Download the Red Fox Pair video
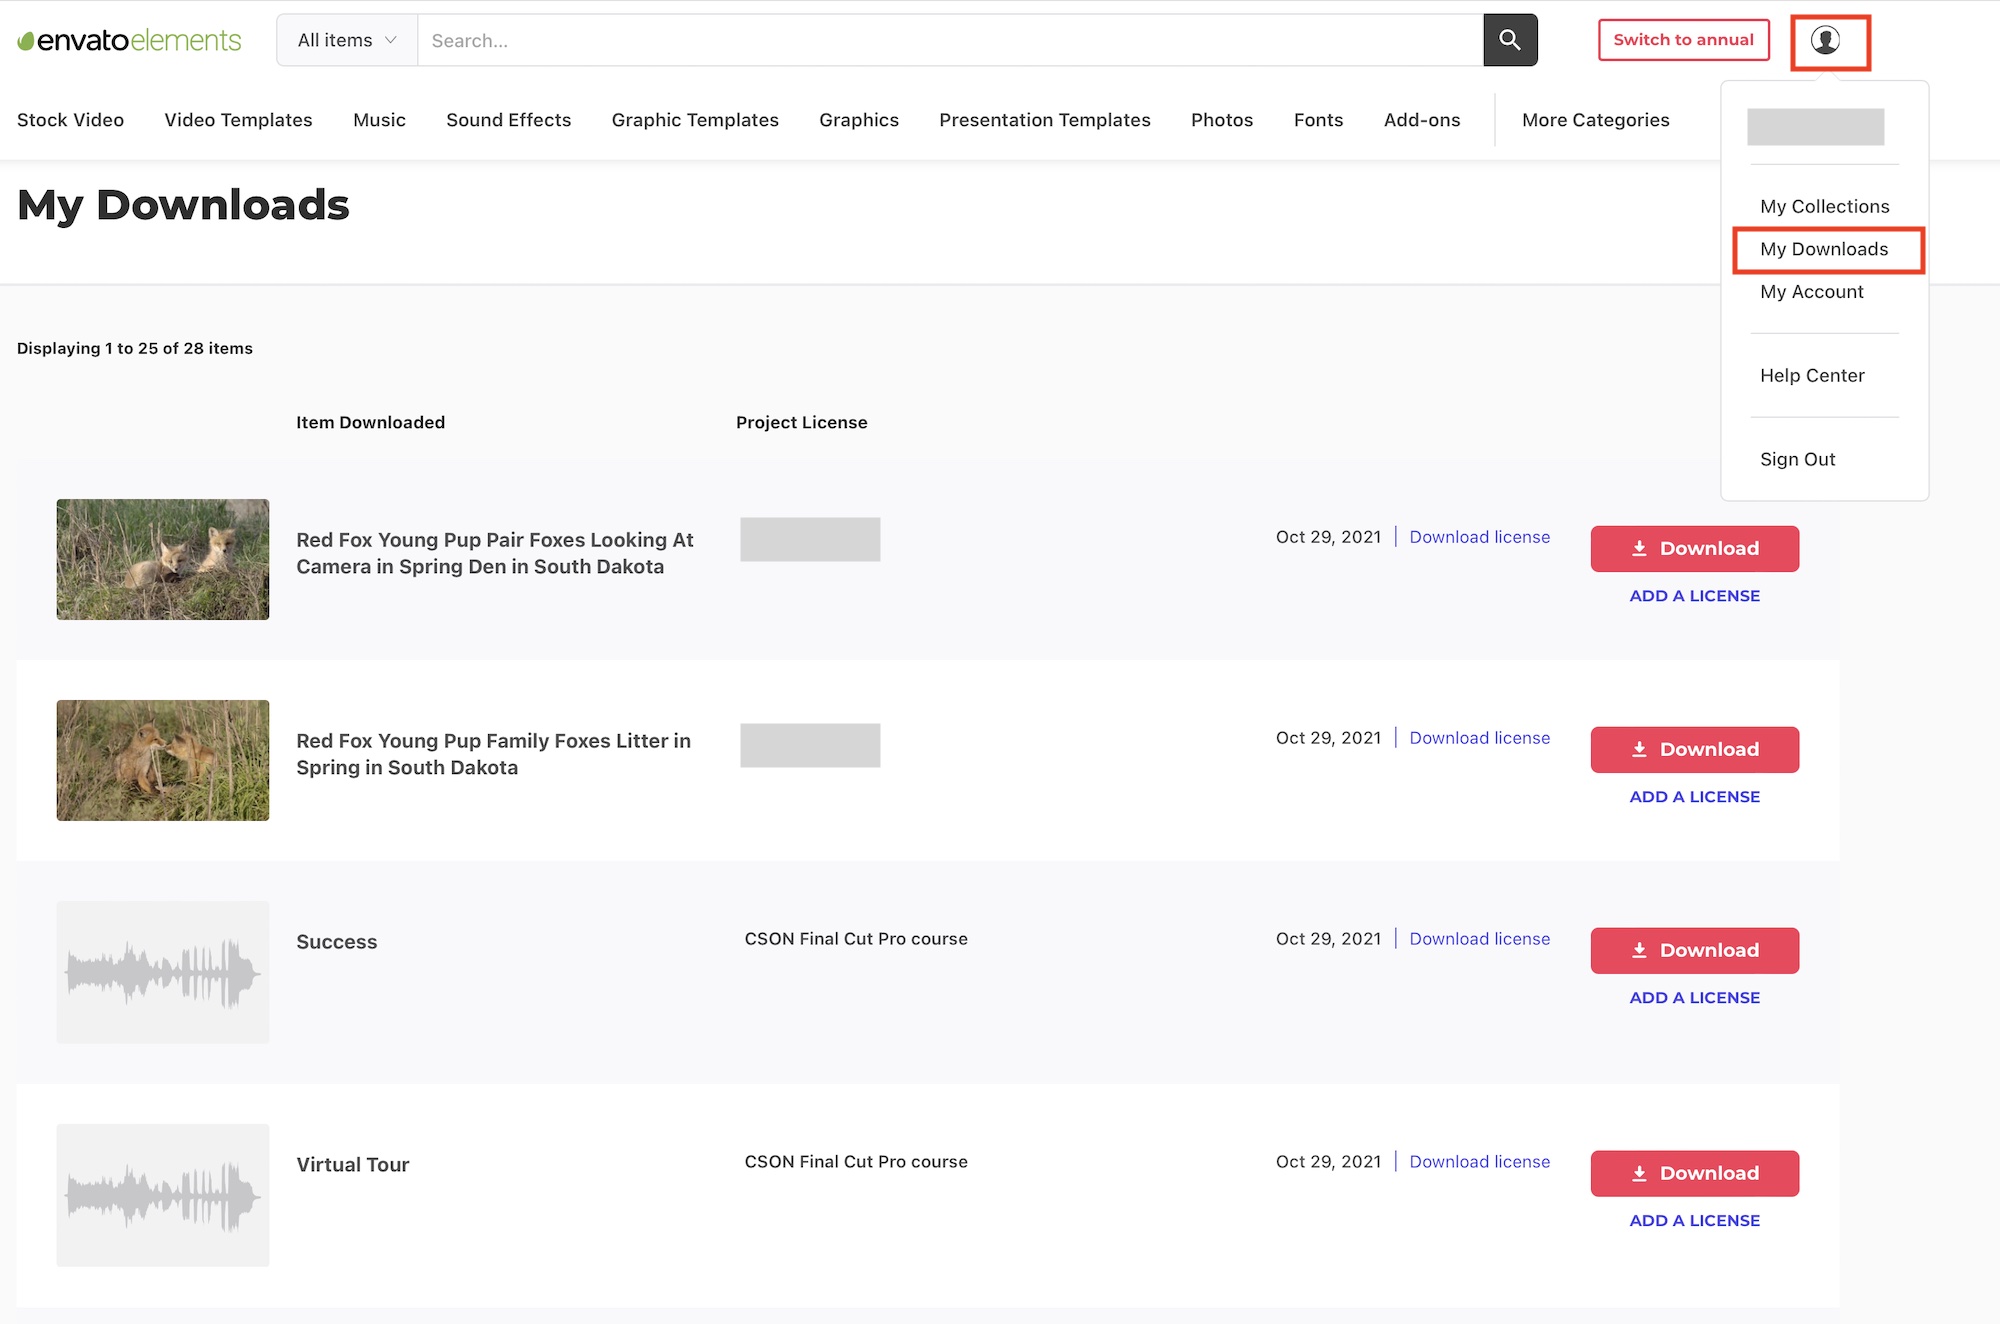The height and width of the screenshot is (1324, 2000). pos(1694,548)
